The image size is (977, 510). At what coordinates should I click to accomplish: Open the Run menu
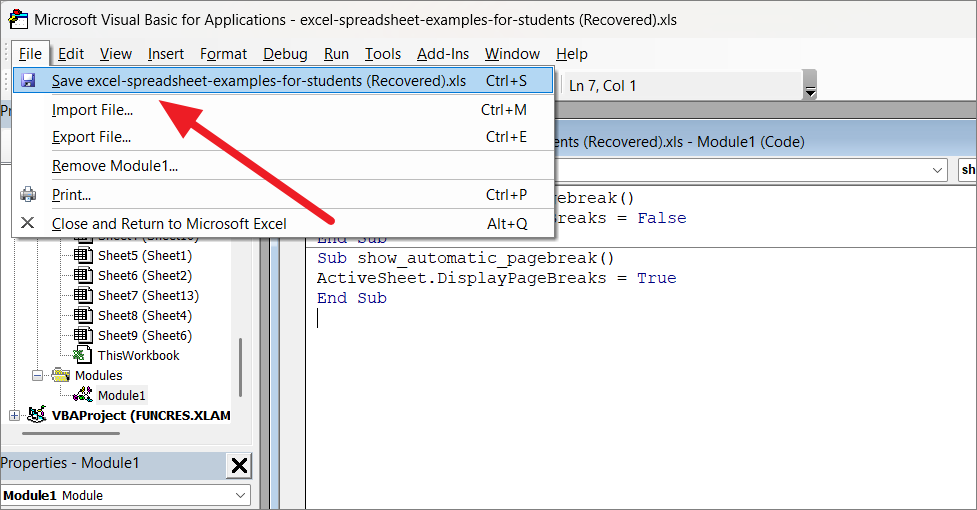coord(336,54)
